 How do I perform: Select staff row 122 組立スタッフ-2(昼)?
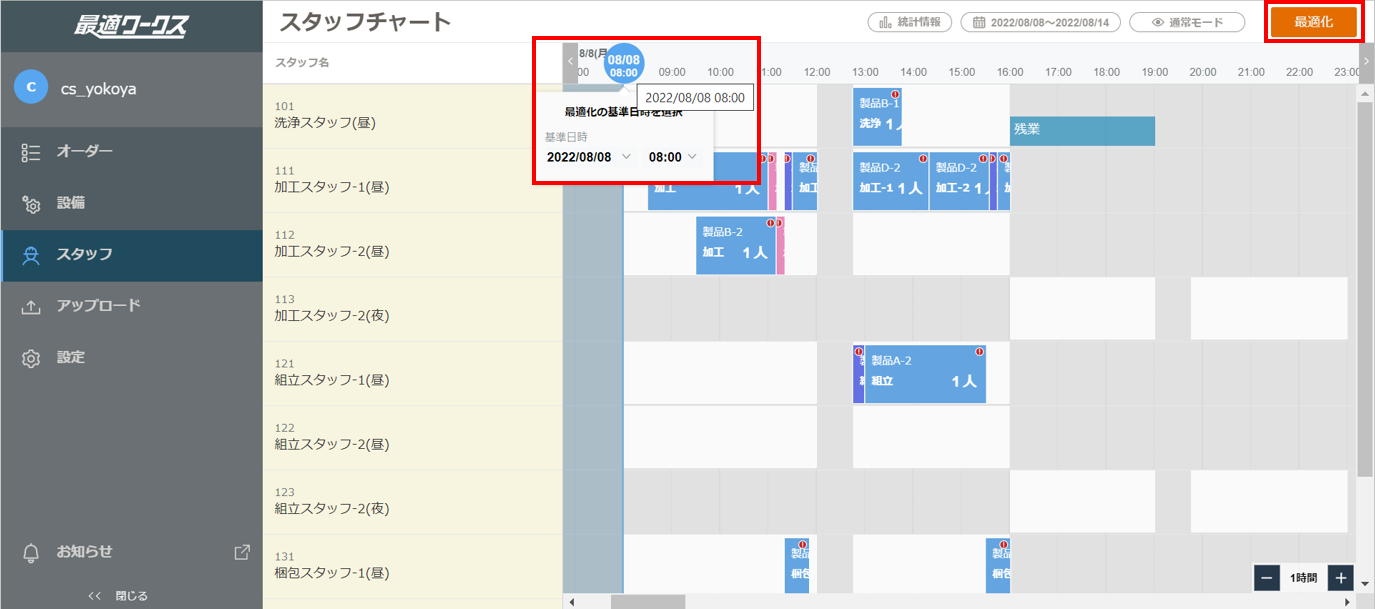click(413, 437)
